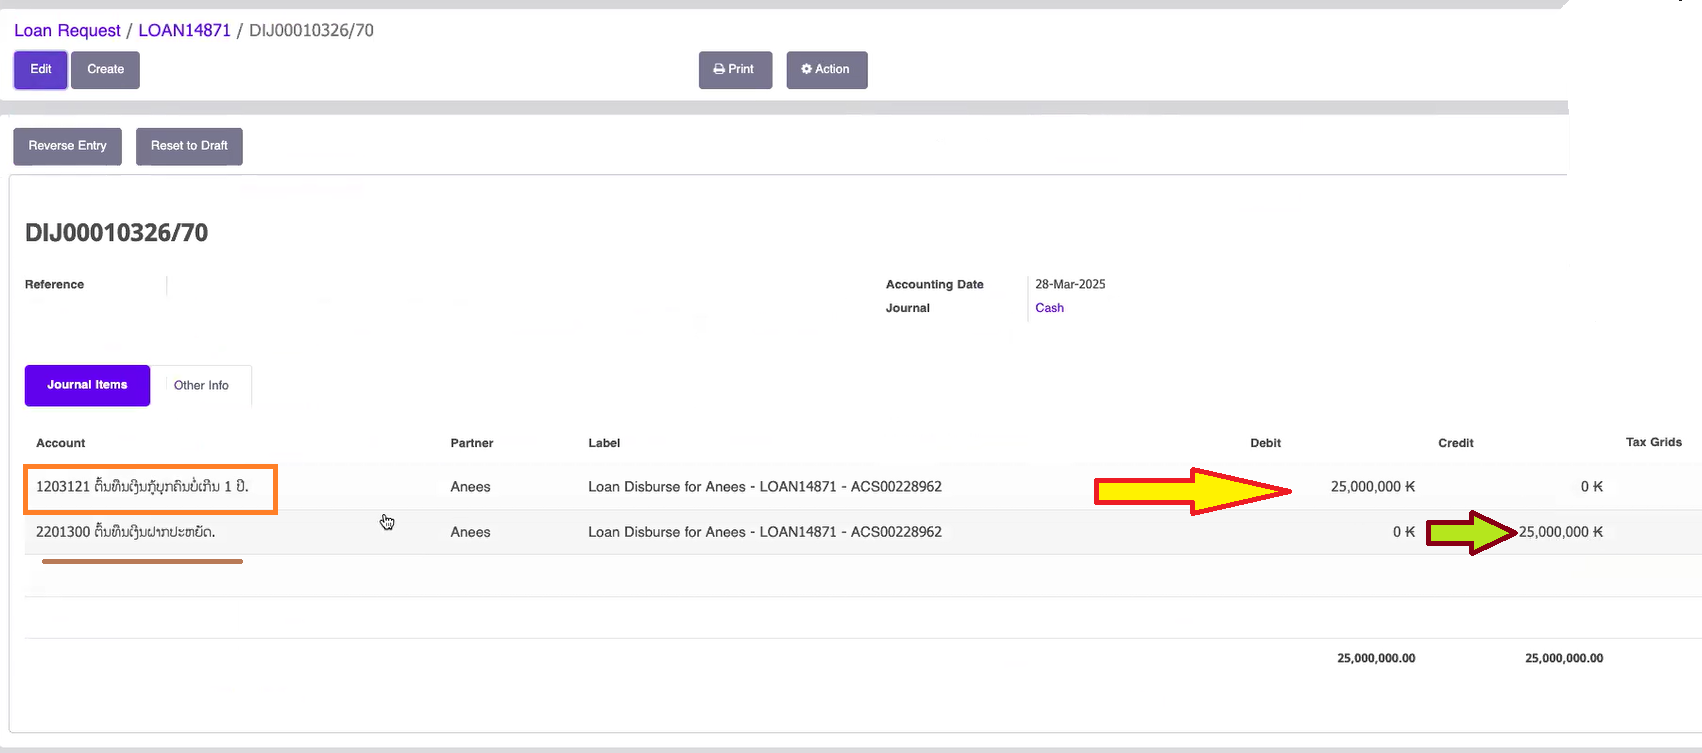Open LOAN14871 breadcrumb link

(184, 31)
